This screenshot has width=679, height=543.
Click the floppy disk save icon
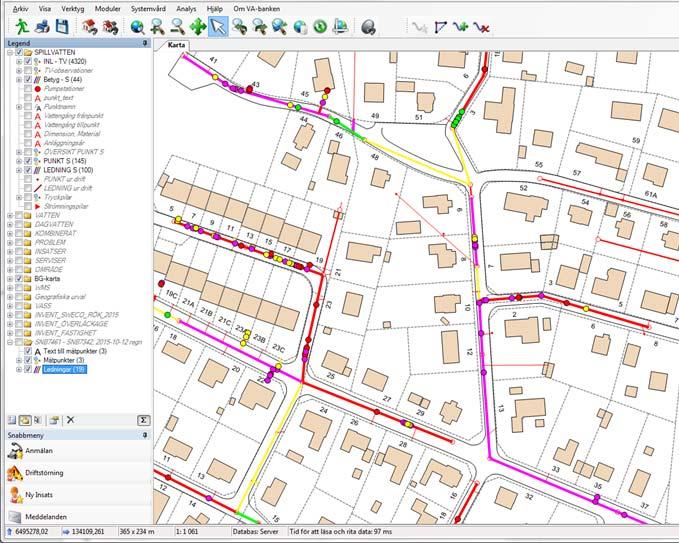[x=62, y=27]
